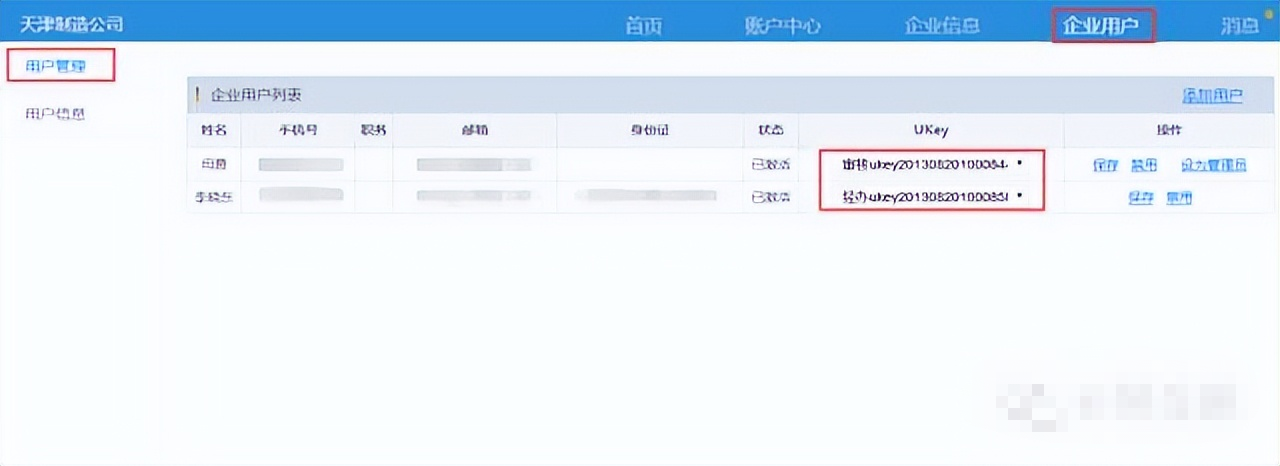The image size is (1280, 466).
Task: Click the UKey column header
Action: 930,130
